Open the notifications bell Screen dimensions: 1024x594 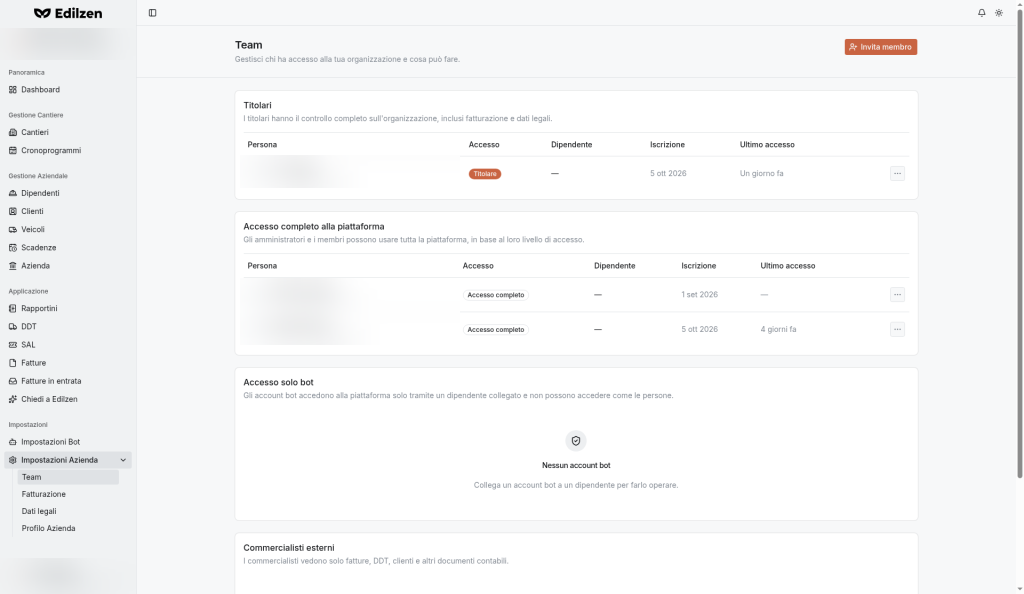pos(981,13)
